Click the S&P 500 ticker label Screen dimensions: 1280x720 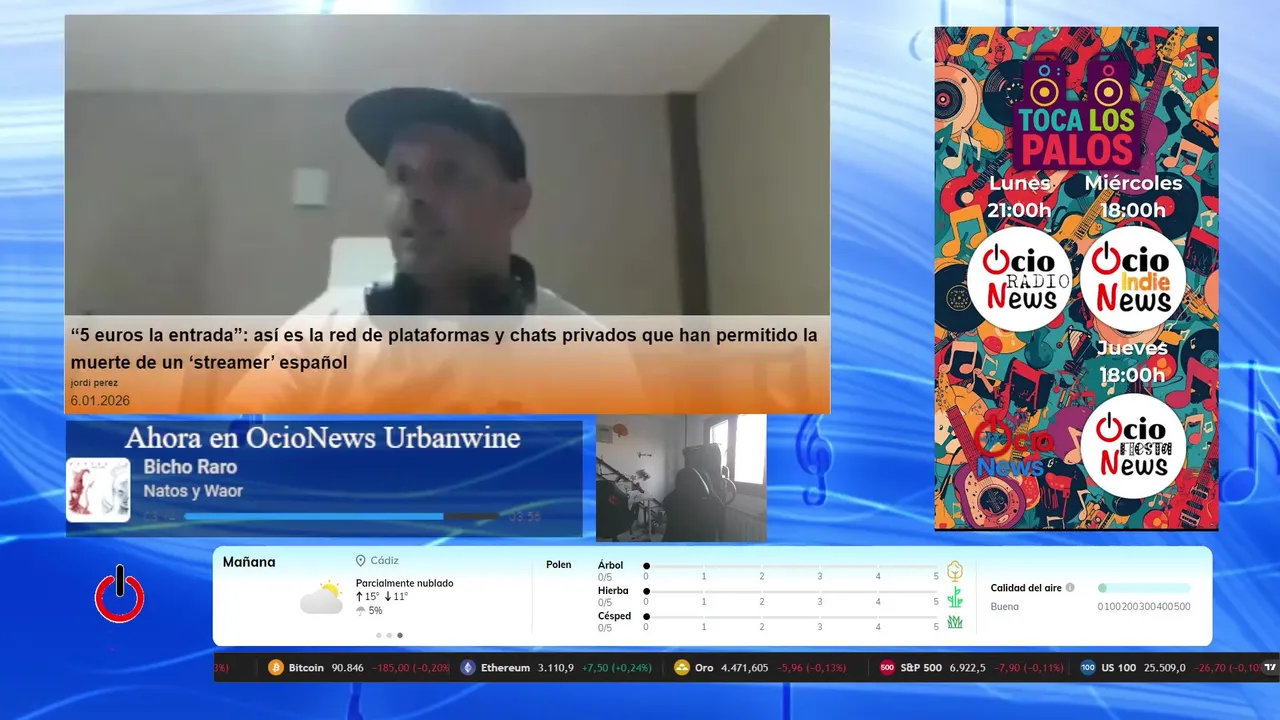pos(921,668)
